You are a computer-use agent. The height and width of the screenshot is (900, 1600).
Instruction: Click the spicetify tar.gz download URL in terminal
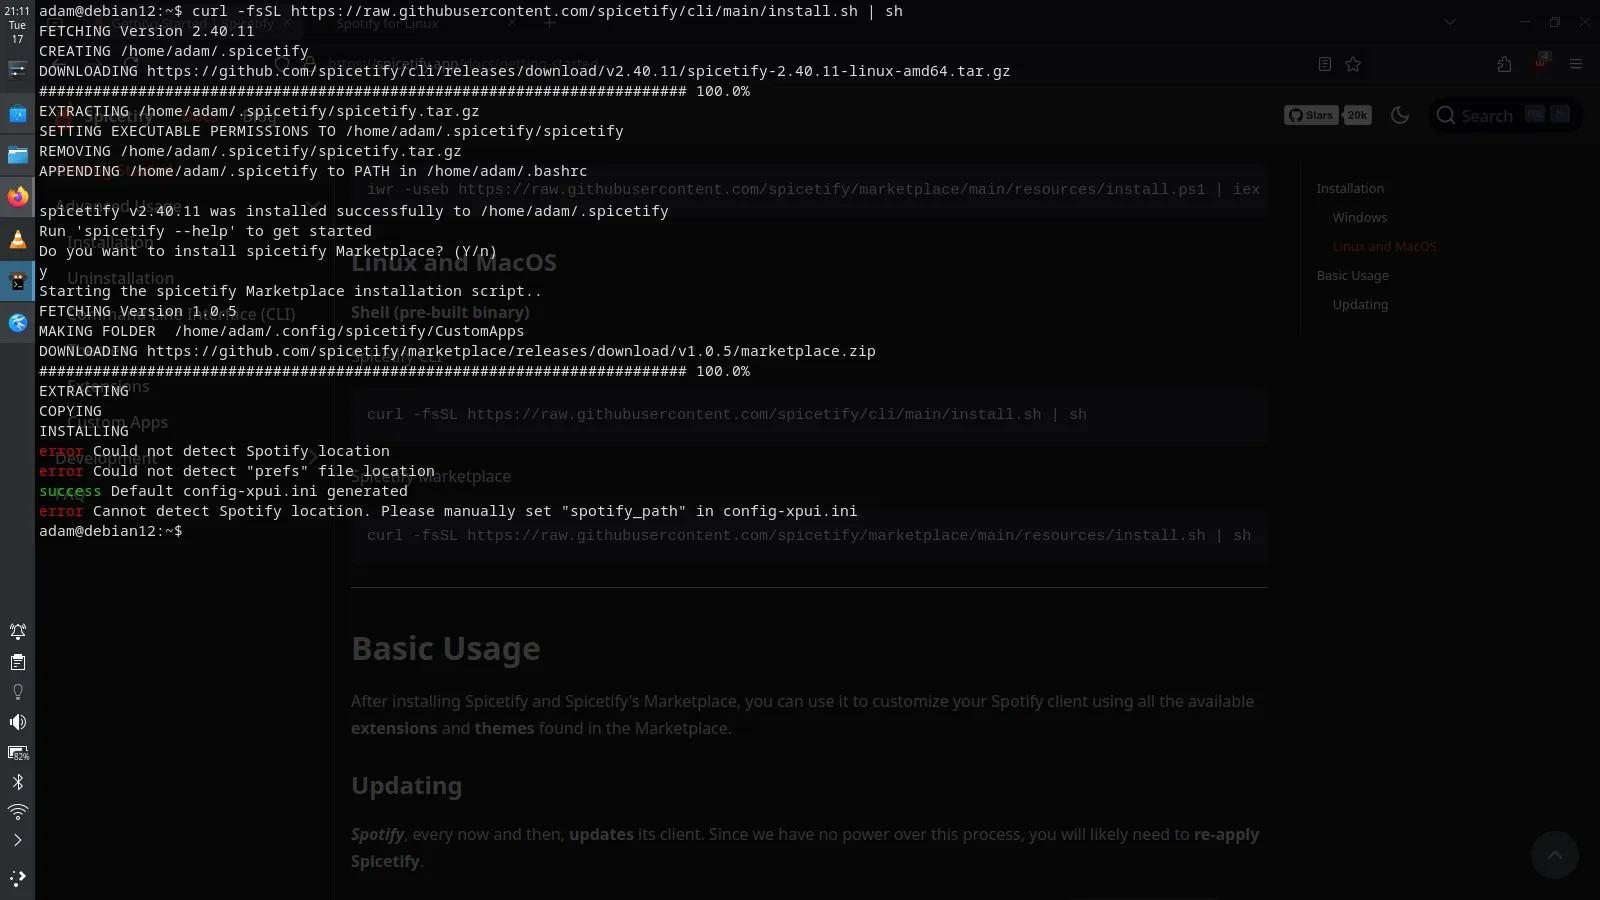(x=578, y=71)
